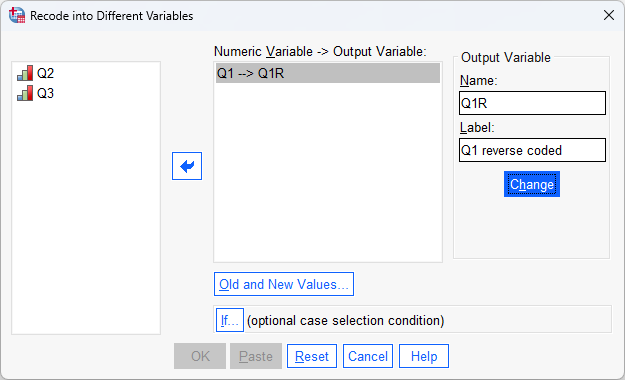This screenshot has height=380, width=625.
Task: Click the greyed-out Paste button
Action: pyautogui.click(x=256, y=356)
